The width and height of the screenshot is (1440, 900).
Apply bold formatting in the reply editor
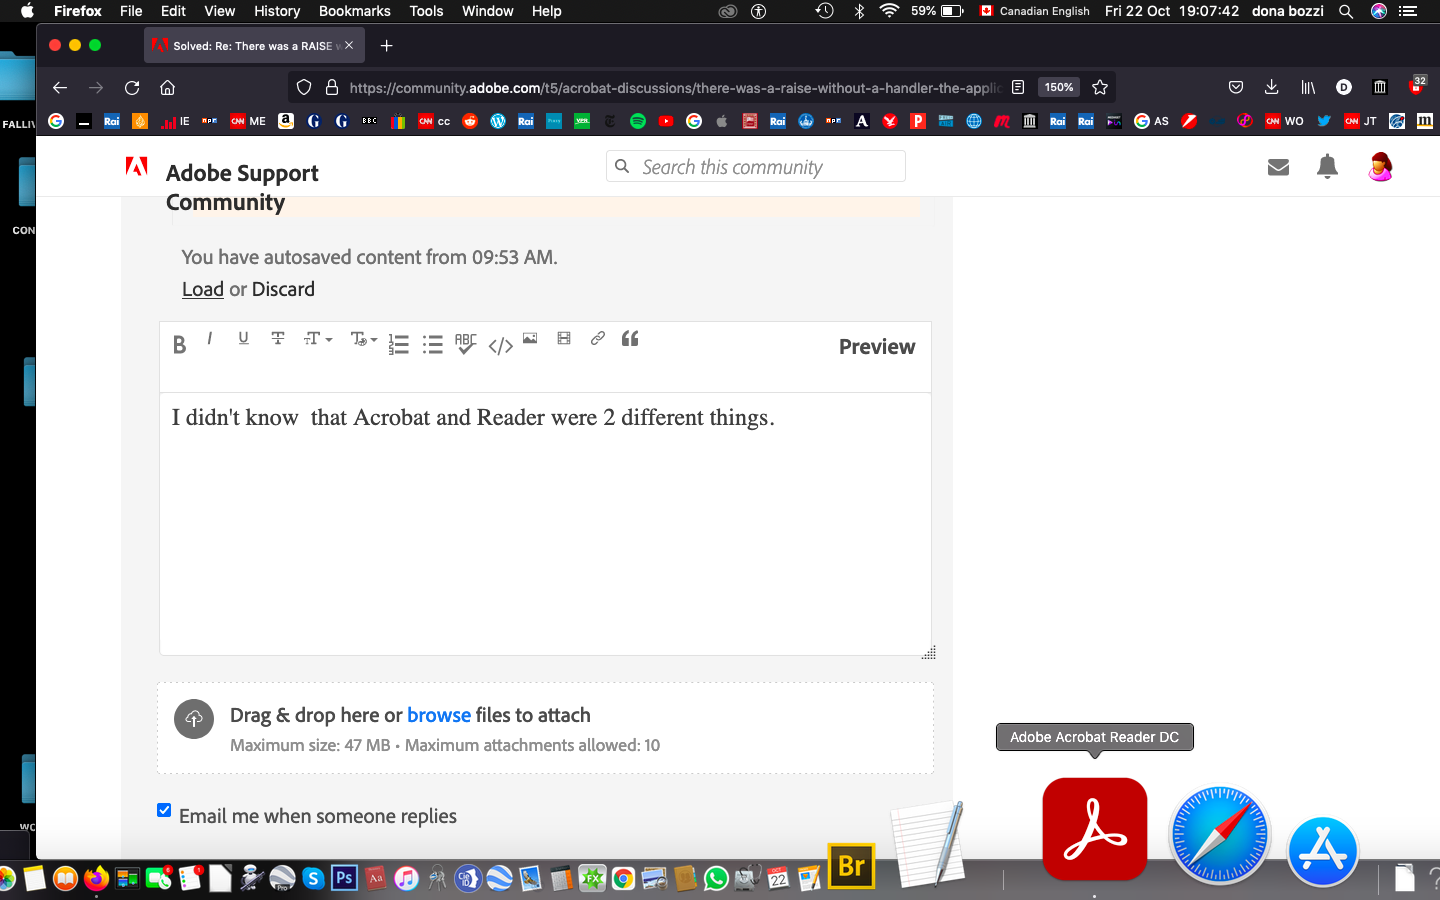click(179, 345)
